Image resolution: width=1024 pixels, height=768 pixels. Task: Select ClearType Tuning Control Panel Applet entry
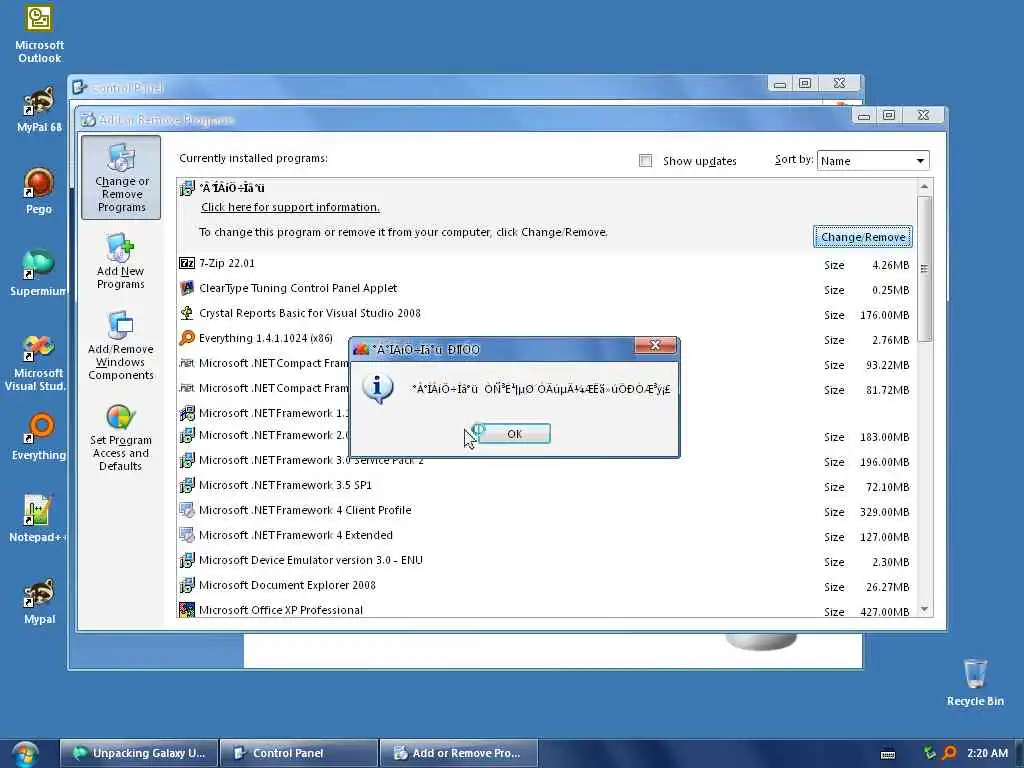546,289
